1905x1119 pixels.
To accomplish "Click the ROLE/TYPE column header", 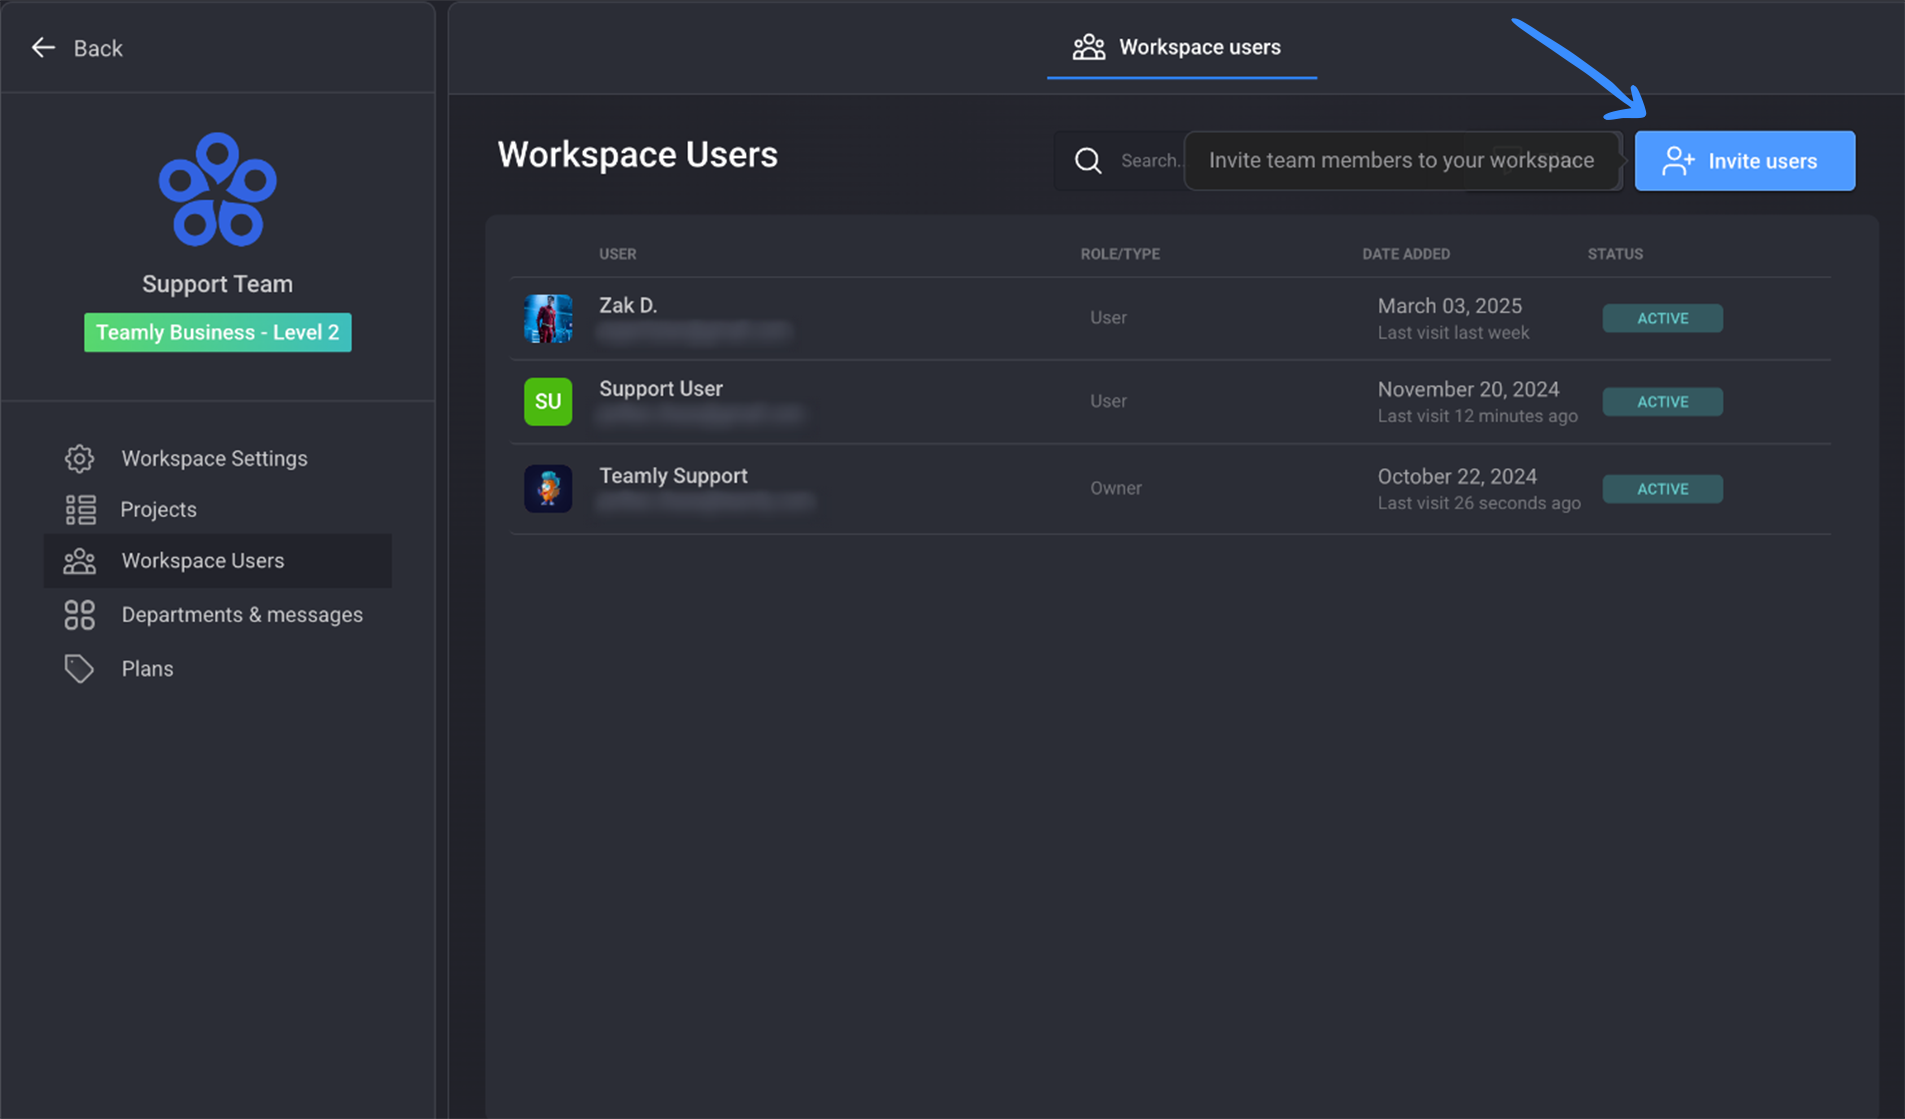I will (x=1120, y=254).
